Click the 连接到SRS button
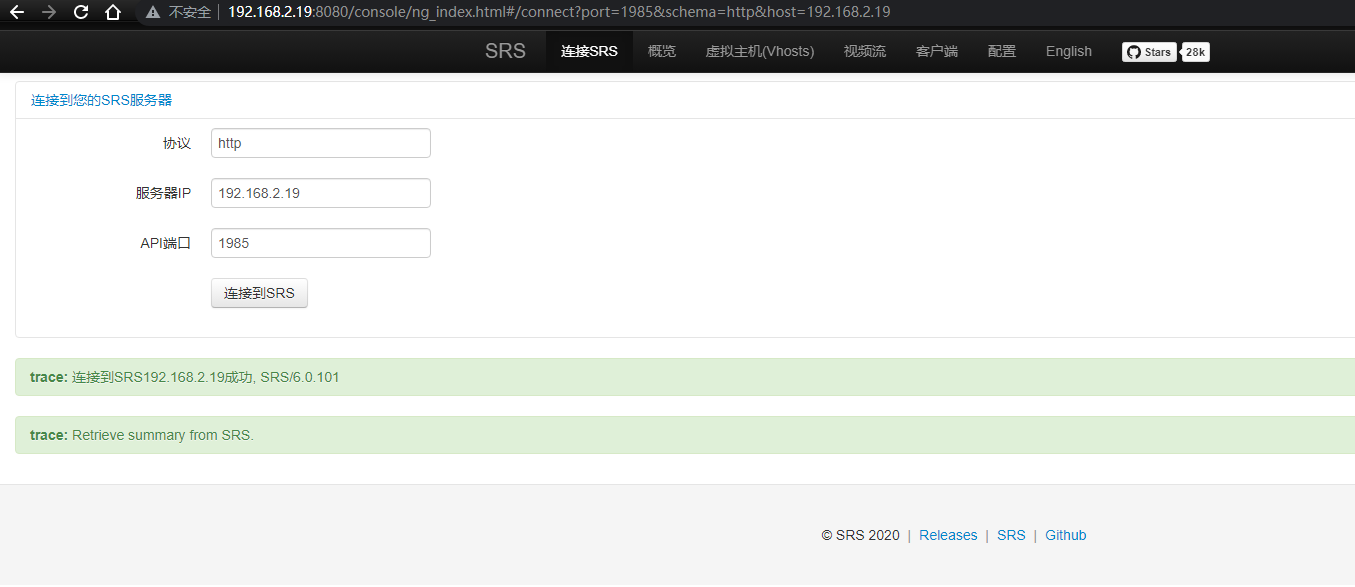 click(259, 293)
